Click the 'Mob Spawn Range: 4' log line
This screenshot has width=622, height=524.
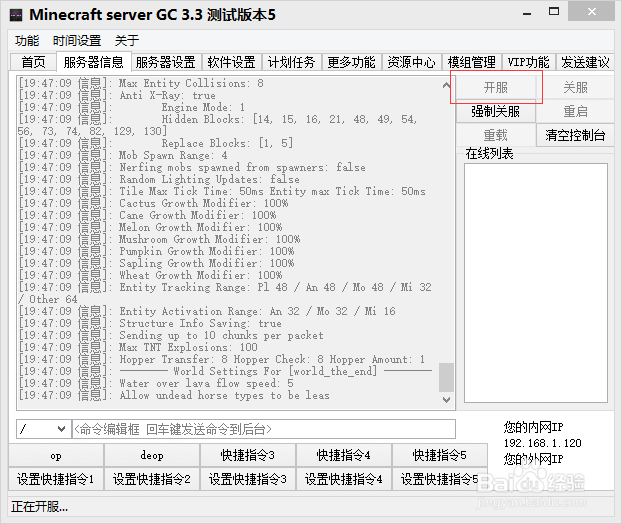[x=123, y=155]
